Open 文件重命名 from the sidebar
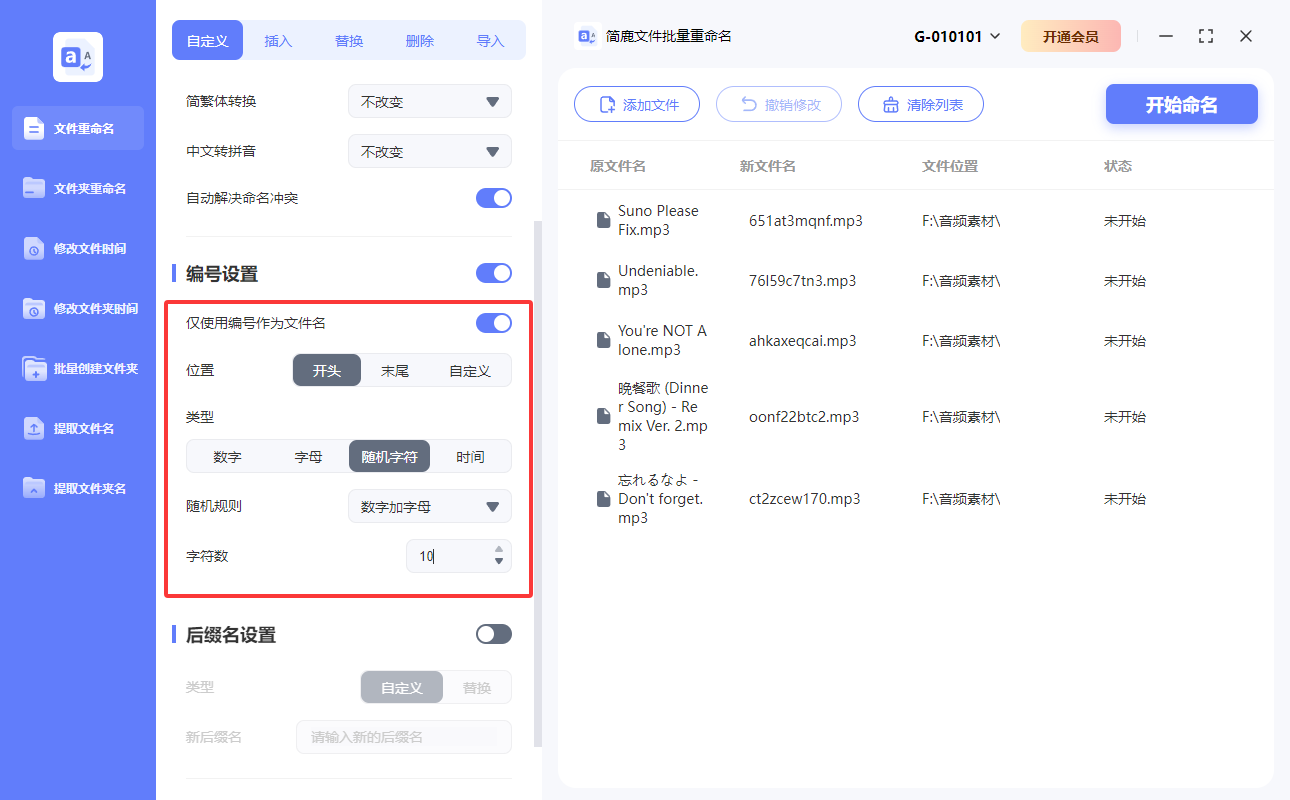This screenshot has height=800, width=1290. tap(77, 128)
